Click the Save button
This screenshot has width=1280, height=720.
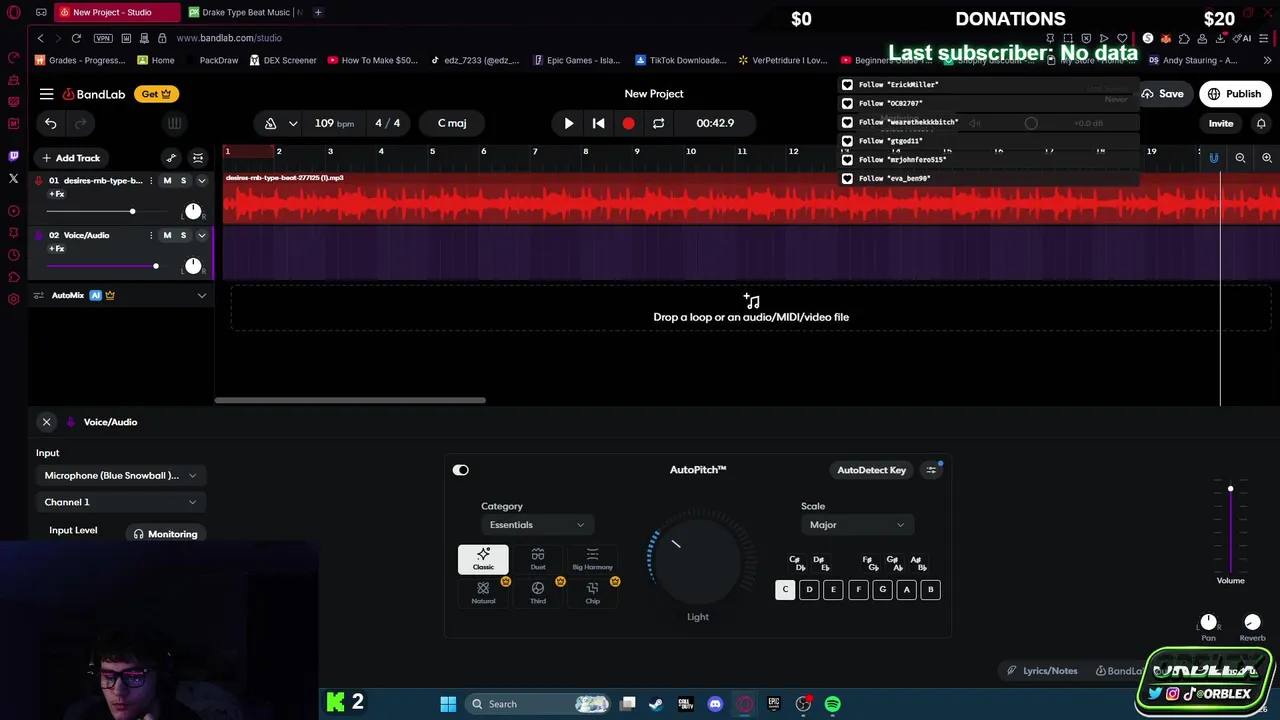[1162, 94]
